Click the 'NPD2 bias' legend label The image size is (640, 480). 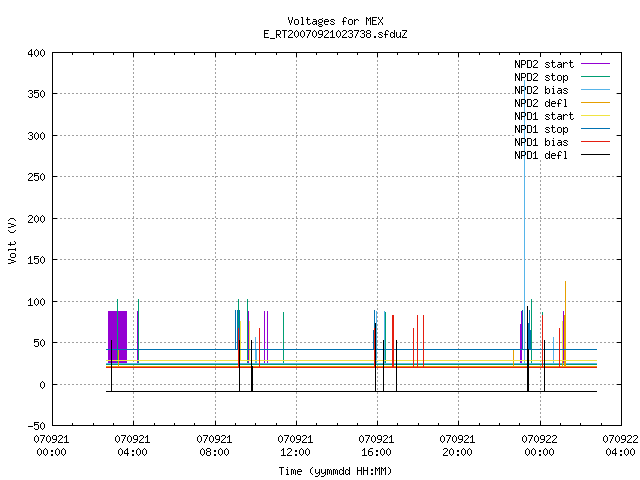pyautogui.click(x=541, y=90)
